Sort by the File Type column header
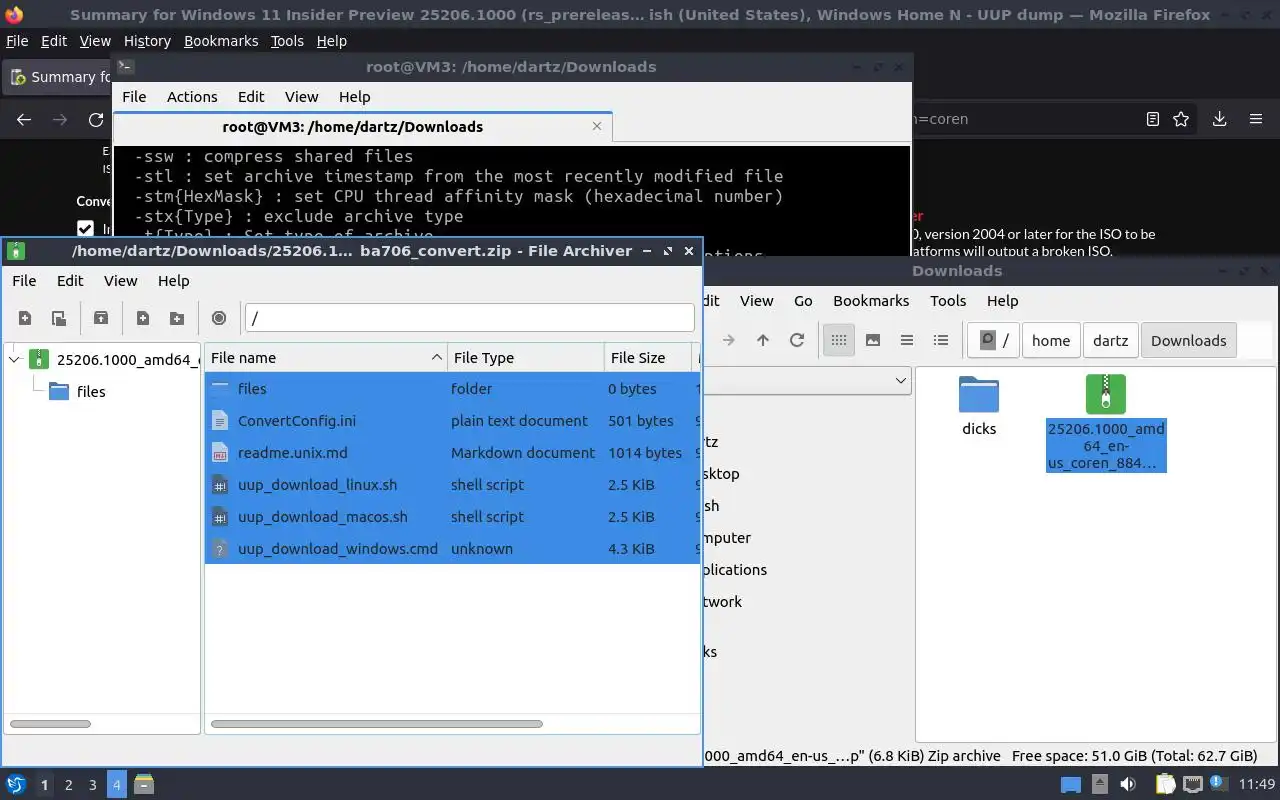 tap(525, 358)
